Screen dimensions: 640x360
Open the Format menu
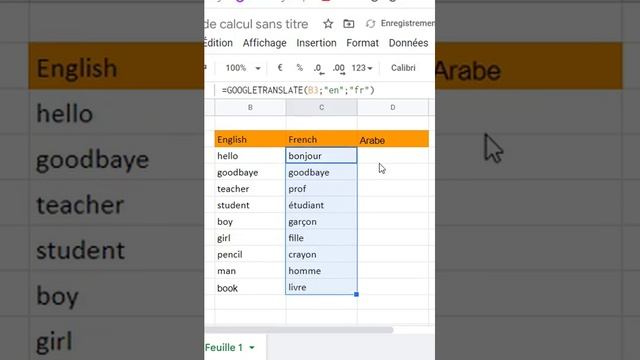[362, 43]
